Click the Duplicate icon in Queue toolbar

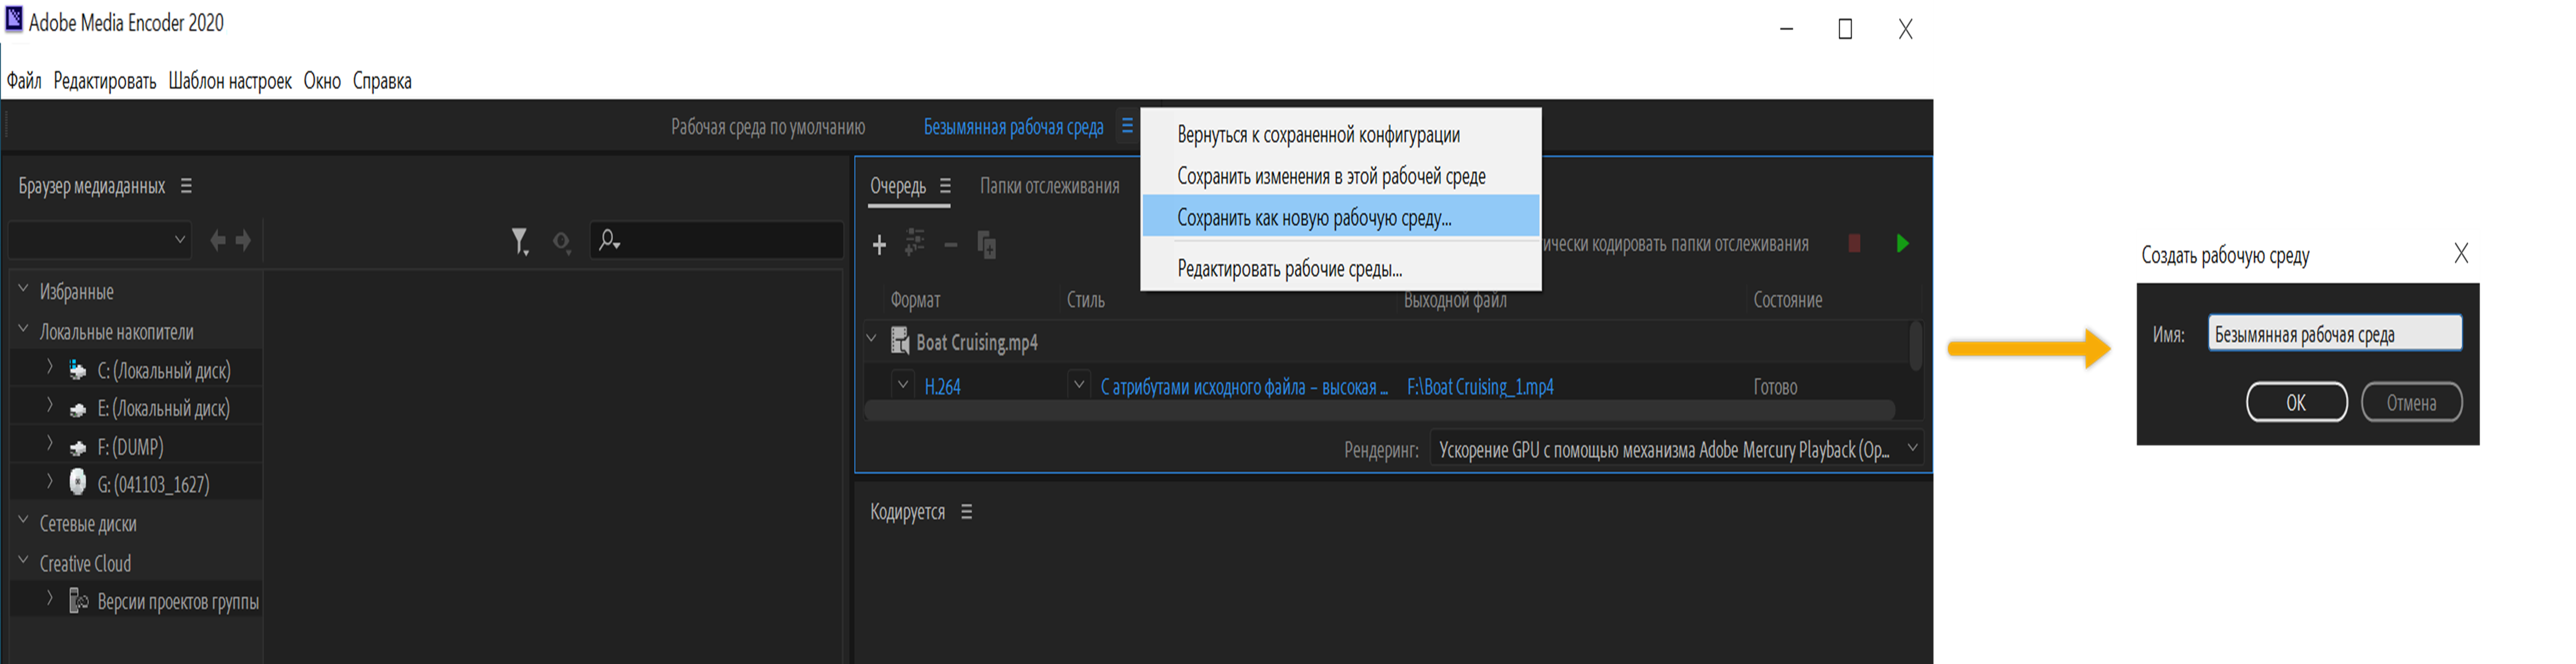coord(986,245)
